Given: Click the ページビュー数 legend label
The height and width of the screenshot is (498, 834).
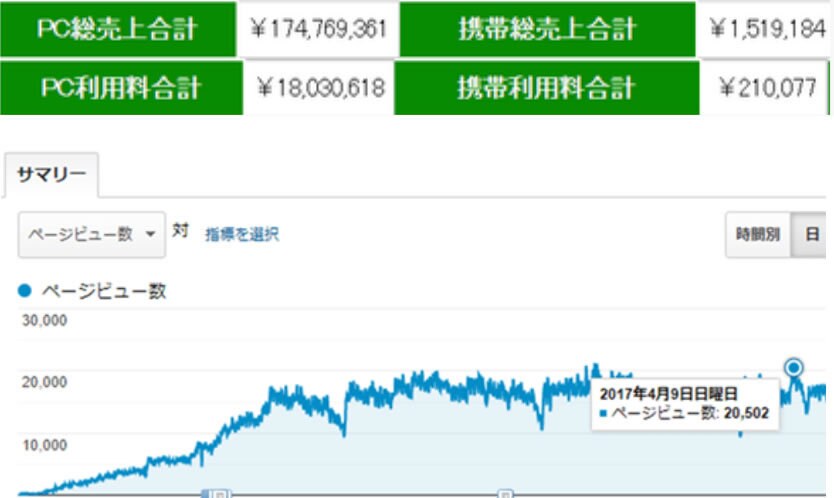Looking at the screenshot, I should click(104, 291).
